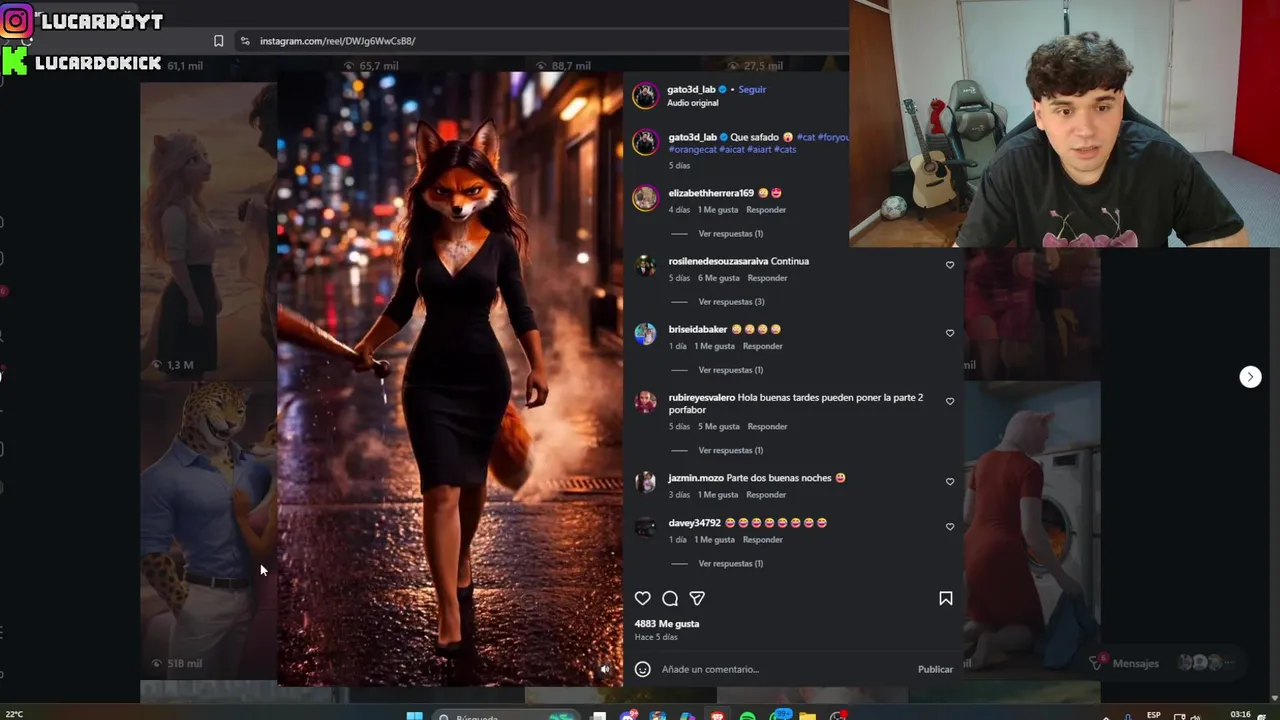Viewport: 1280px width, 720px height.
Task: View the site information icon beside the URL
Action: (244, 41)
